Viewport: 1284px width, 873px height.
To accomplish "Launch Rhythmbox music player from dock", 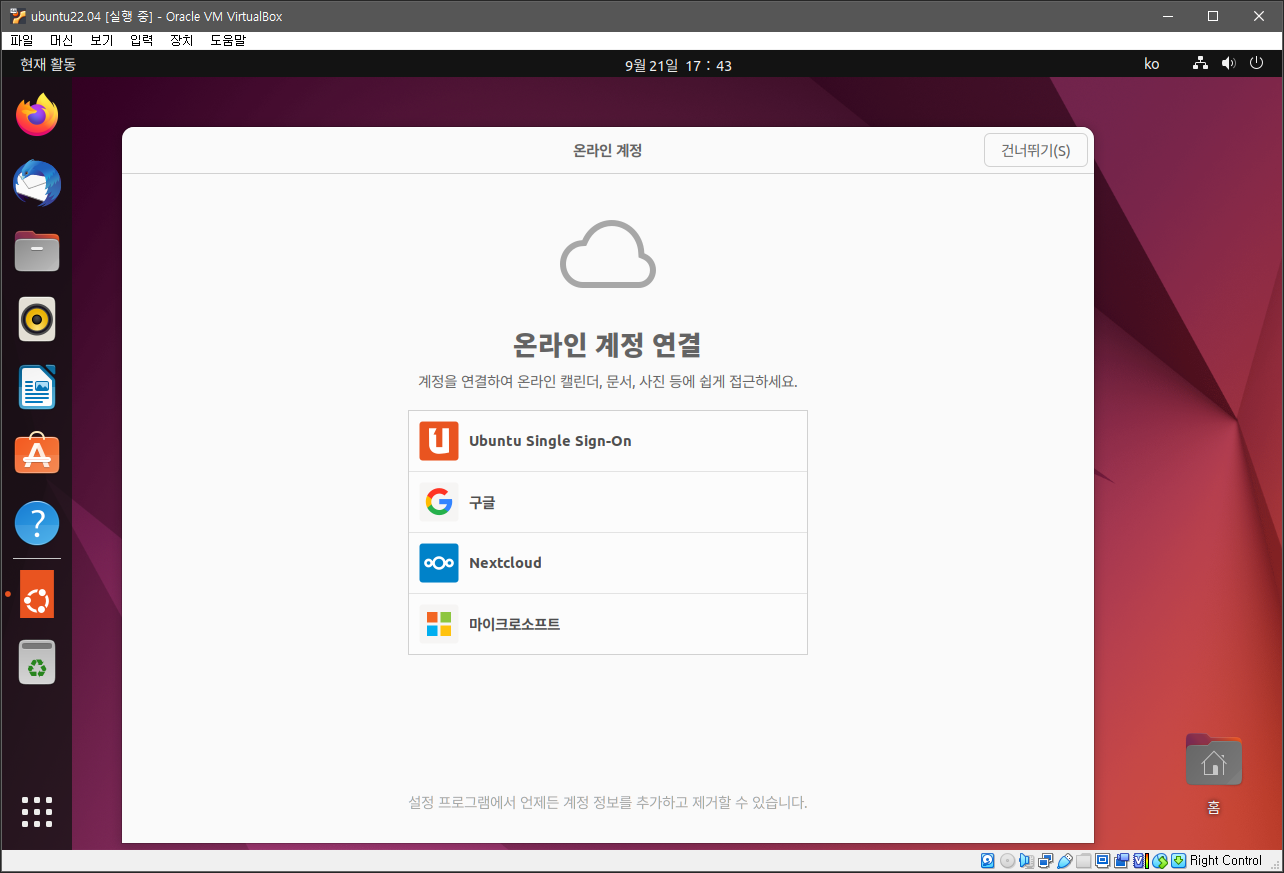I will coord(37,319).
